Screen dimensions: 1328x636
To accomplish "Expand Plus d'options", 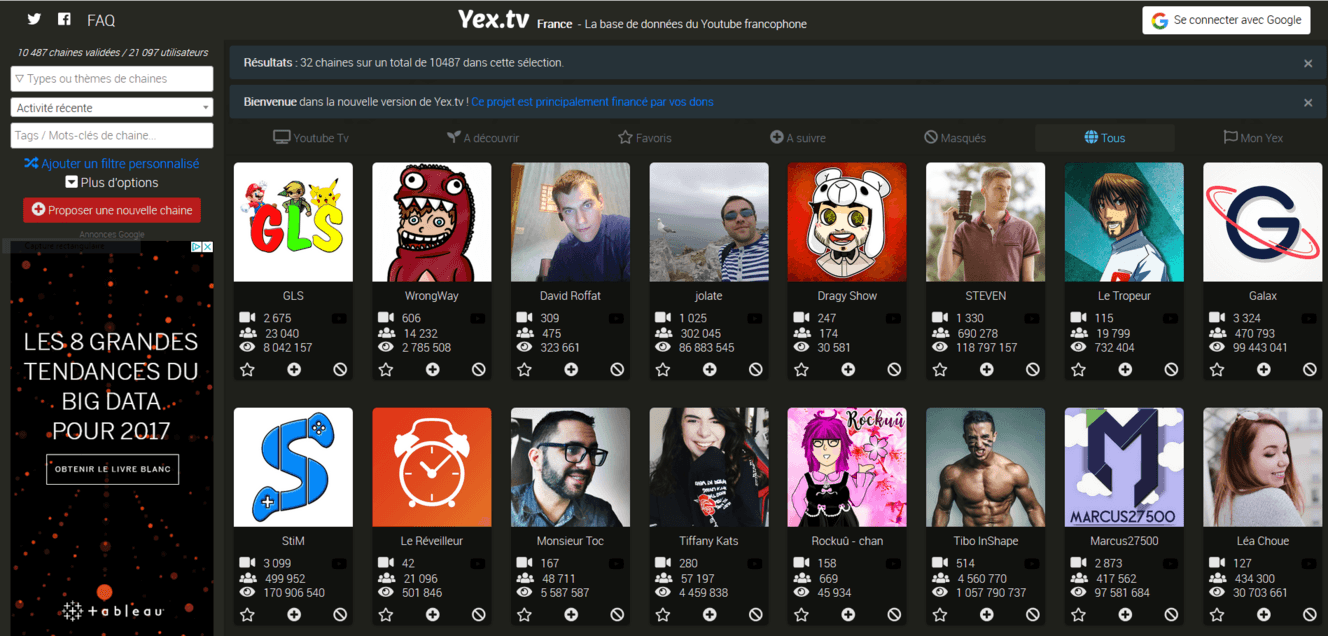I will click(x=112, y=183).
